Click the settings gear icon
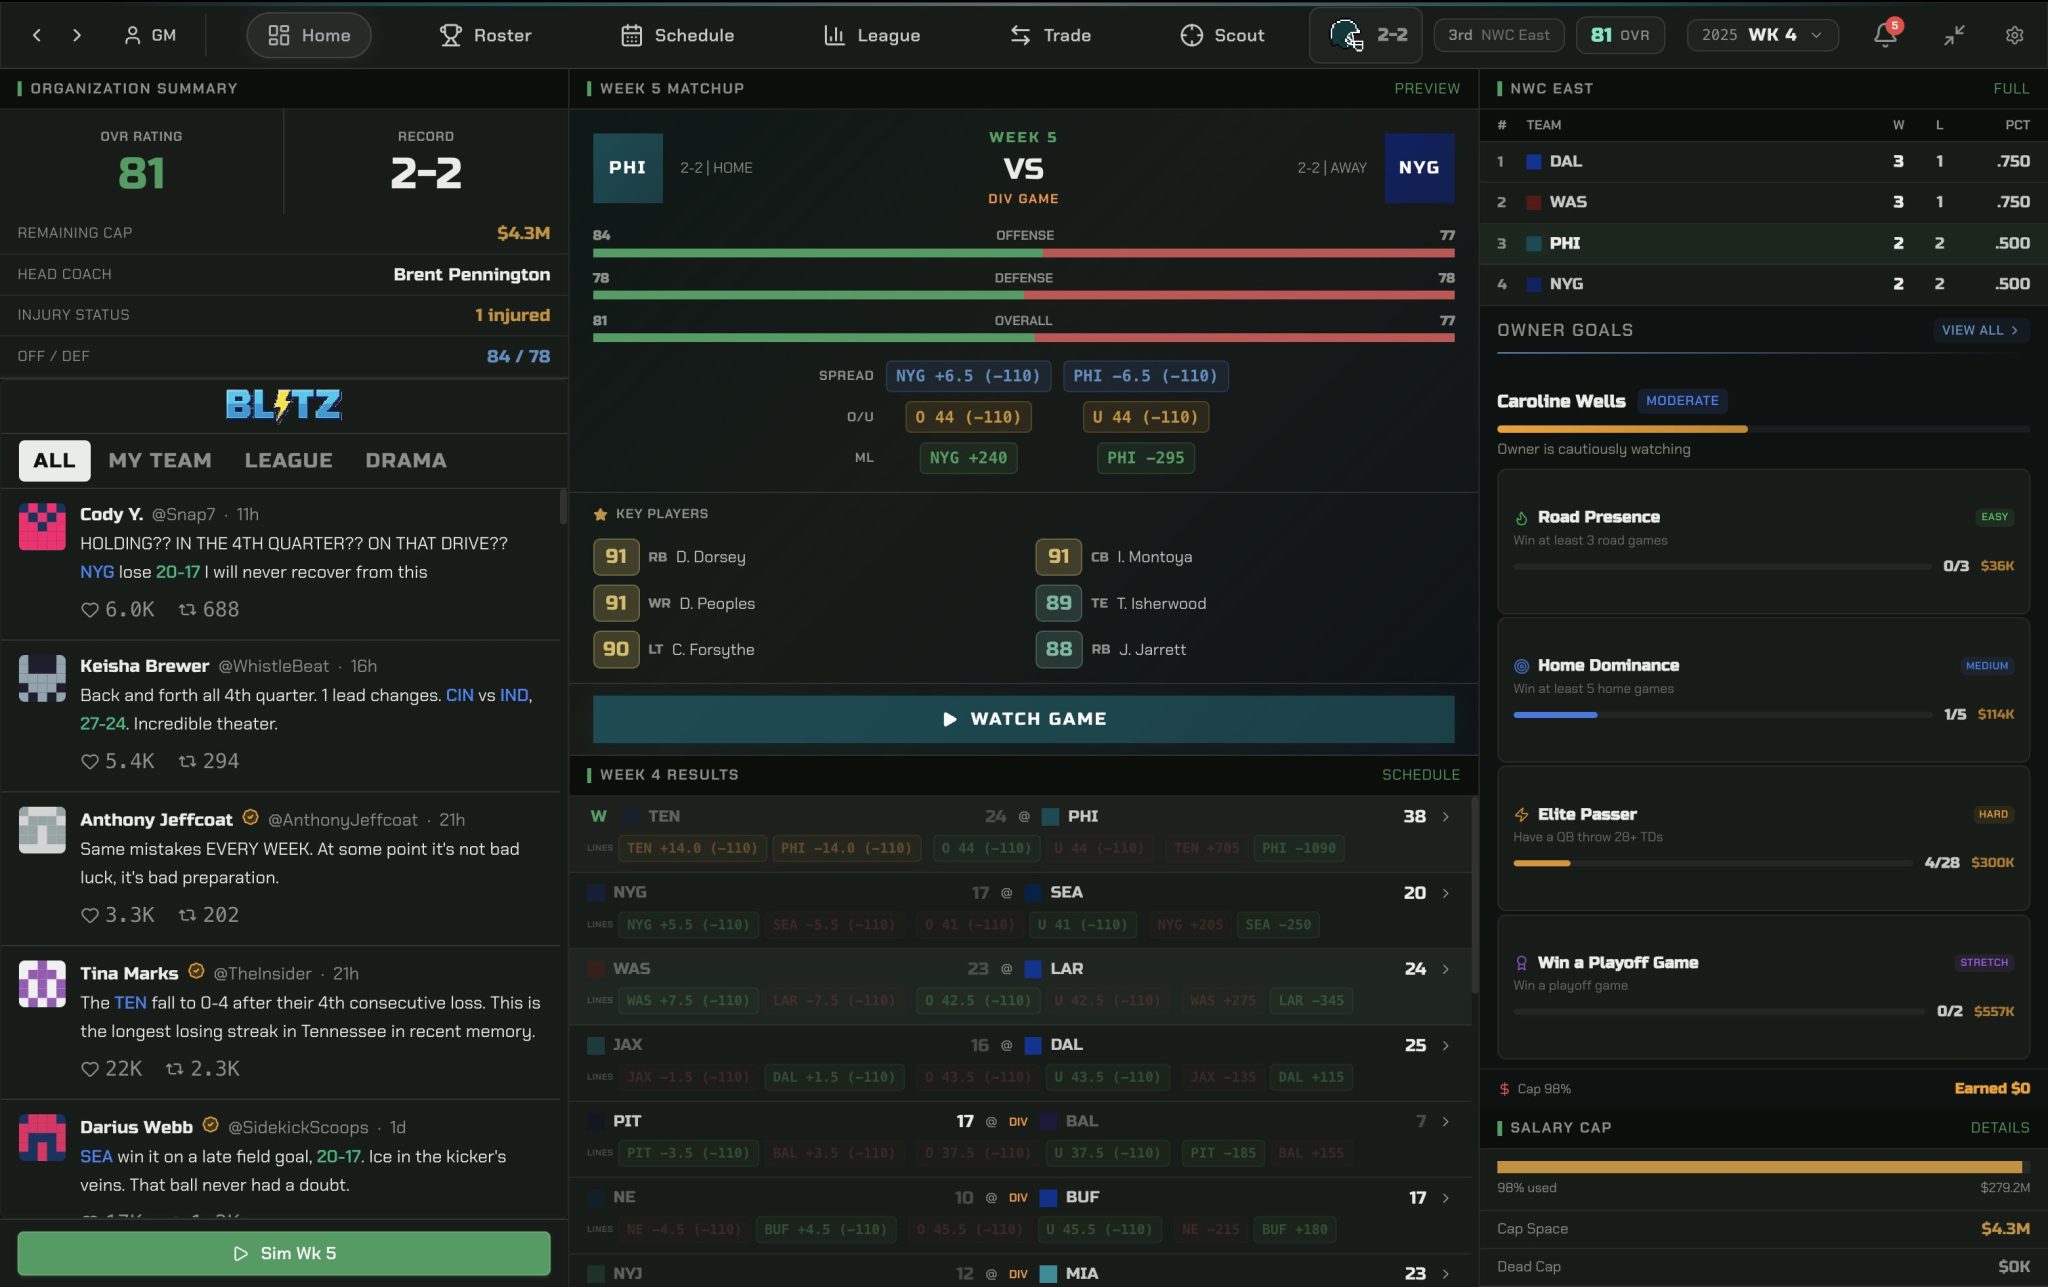The image size is (2048, 1287). pos(2014,35)
